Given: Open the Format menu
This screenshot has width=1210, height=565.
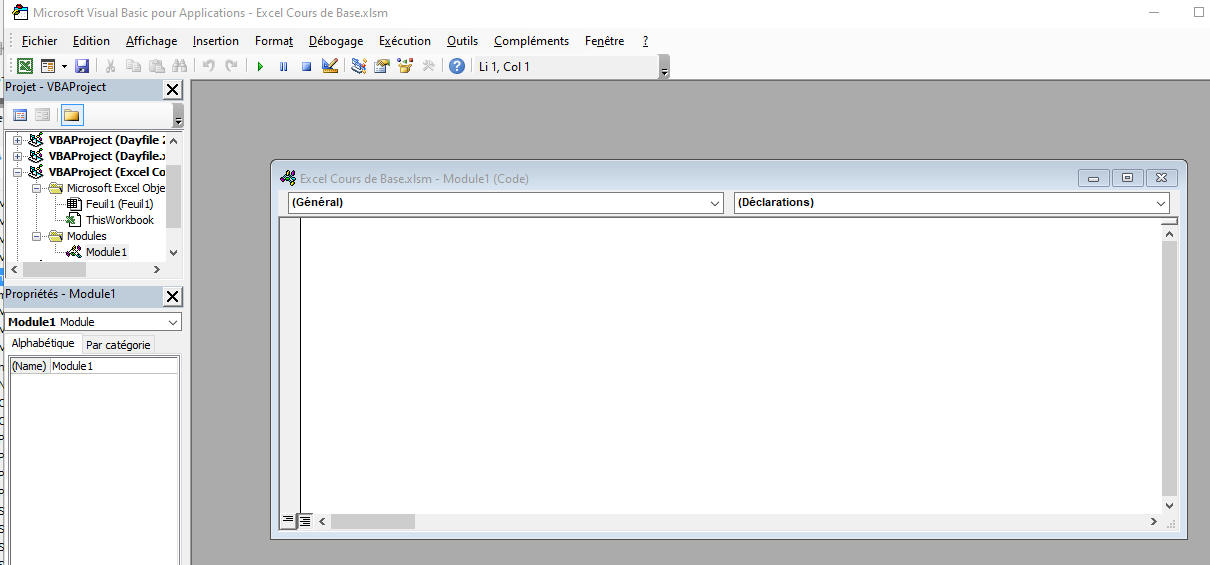Looking at the screenshot, I should [274, 41].
